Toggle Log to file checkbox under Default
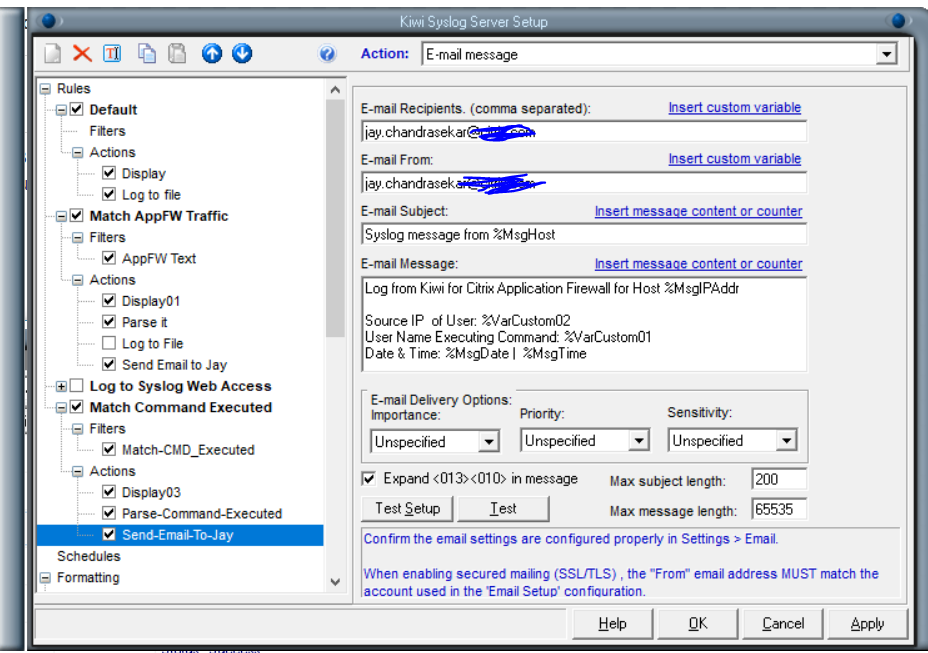The image size is (928, 653). [109, 194]
